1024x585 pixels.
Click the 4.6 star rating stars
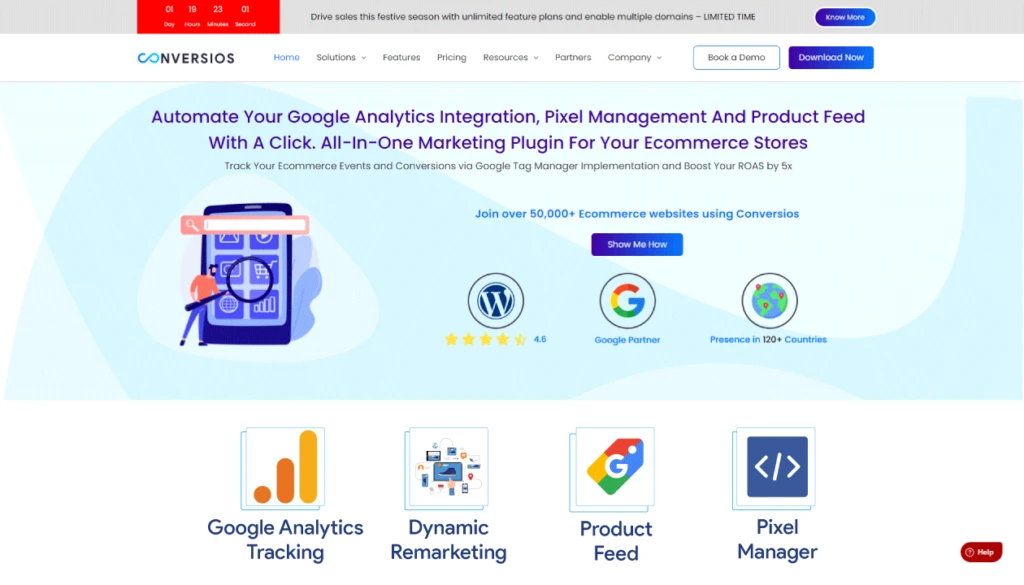click(x=486, y=340)
